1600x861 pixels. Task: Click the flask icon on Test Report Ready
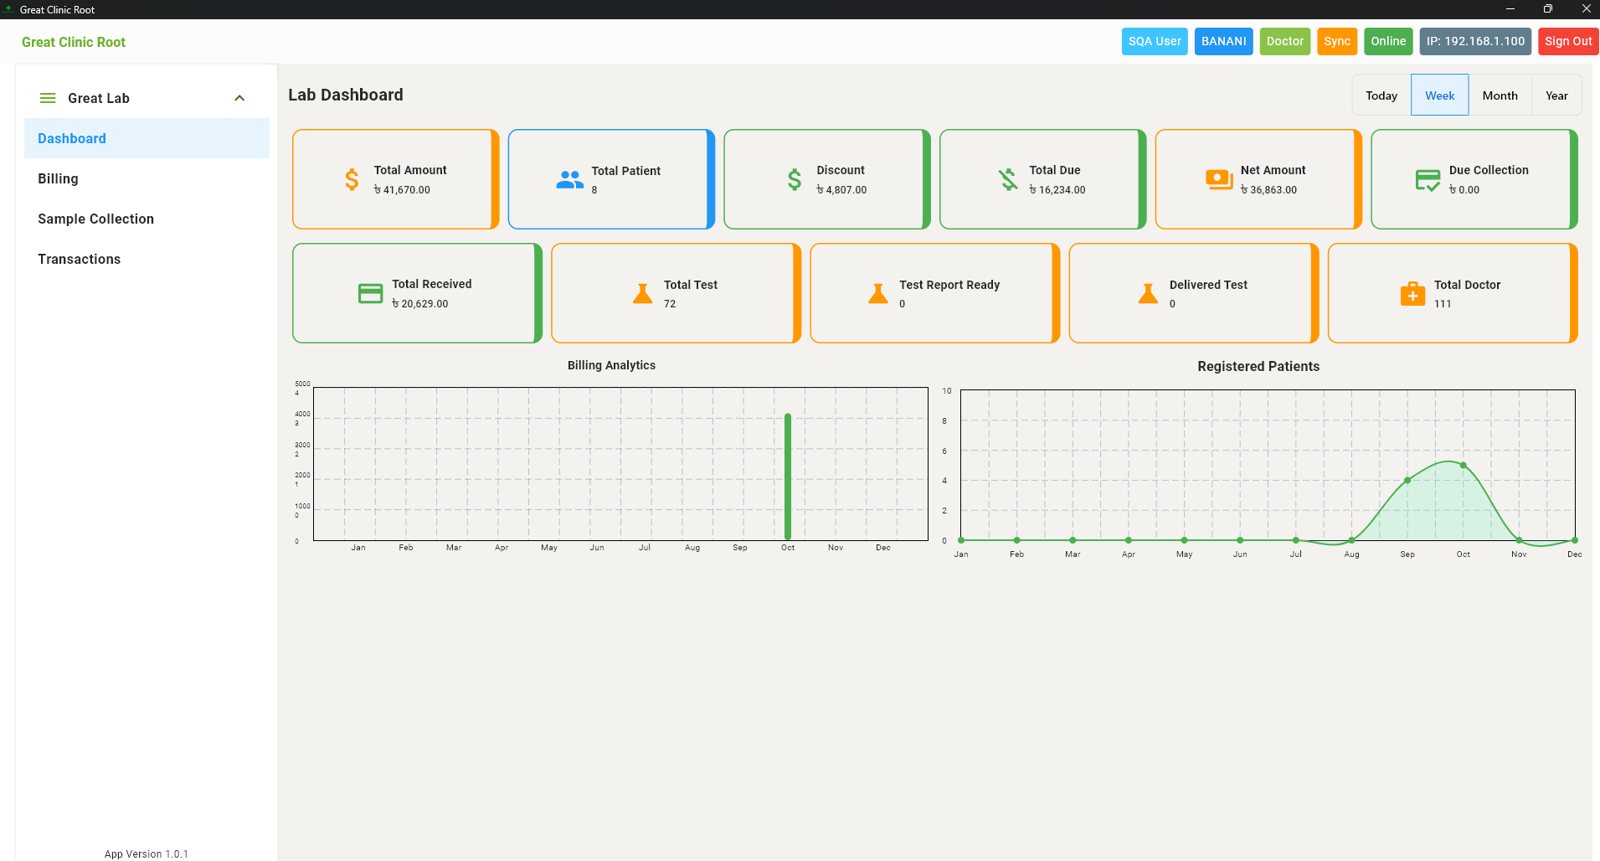878,294
